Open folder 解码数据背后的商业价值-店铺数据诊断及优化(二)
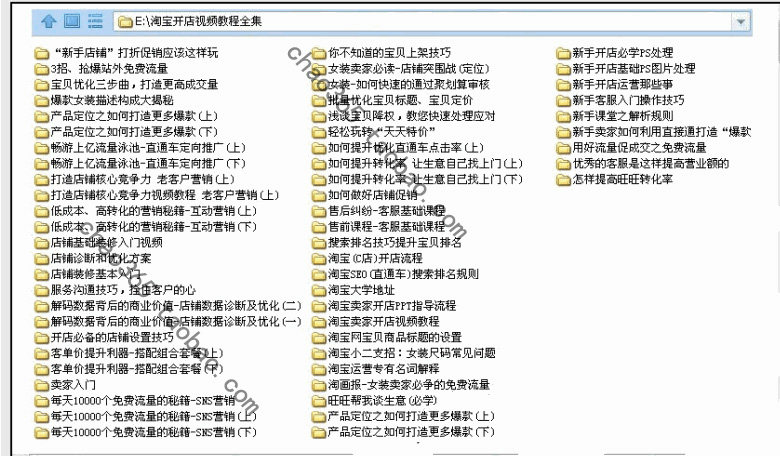780x456 pixels. tap(169, 306)
